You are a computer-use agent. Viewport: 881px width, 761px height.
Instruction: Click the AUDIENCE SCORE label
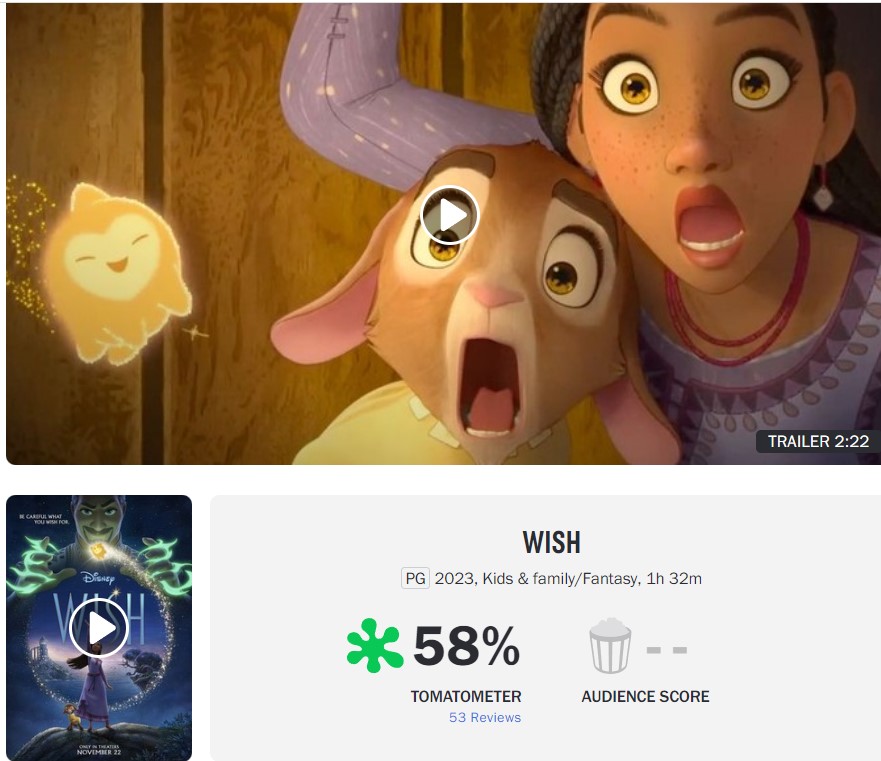pos(645,696)
